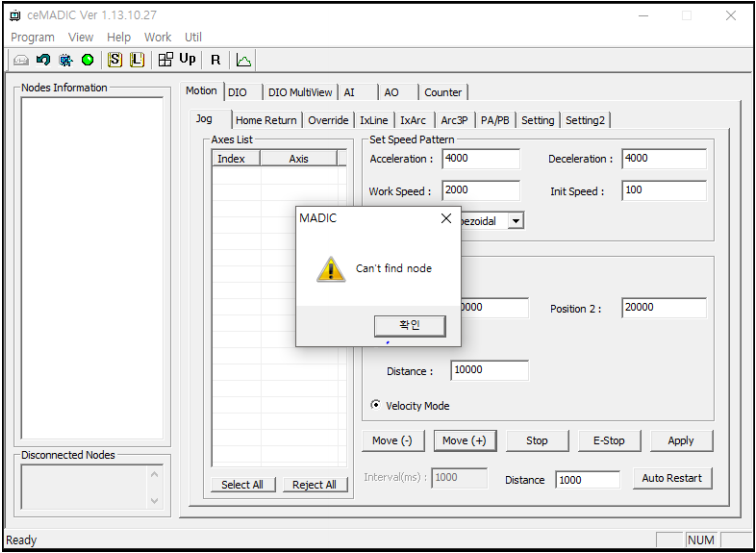This screenshot has width=756, height=553.
Task: Click the yellow S toolbar icon
Action: click(x=115, y=60)
